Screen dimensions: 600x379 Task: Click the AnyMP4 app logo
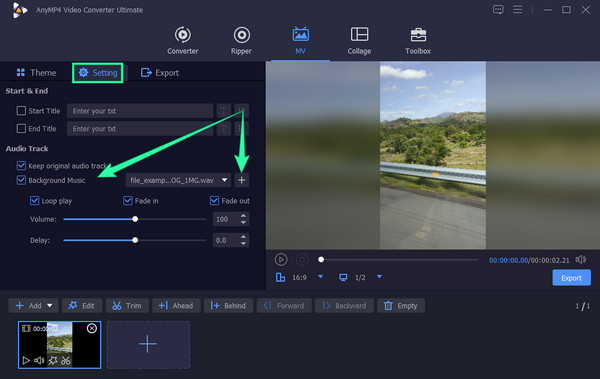click(20, 10)
